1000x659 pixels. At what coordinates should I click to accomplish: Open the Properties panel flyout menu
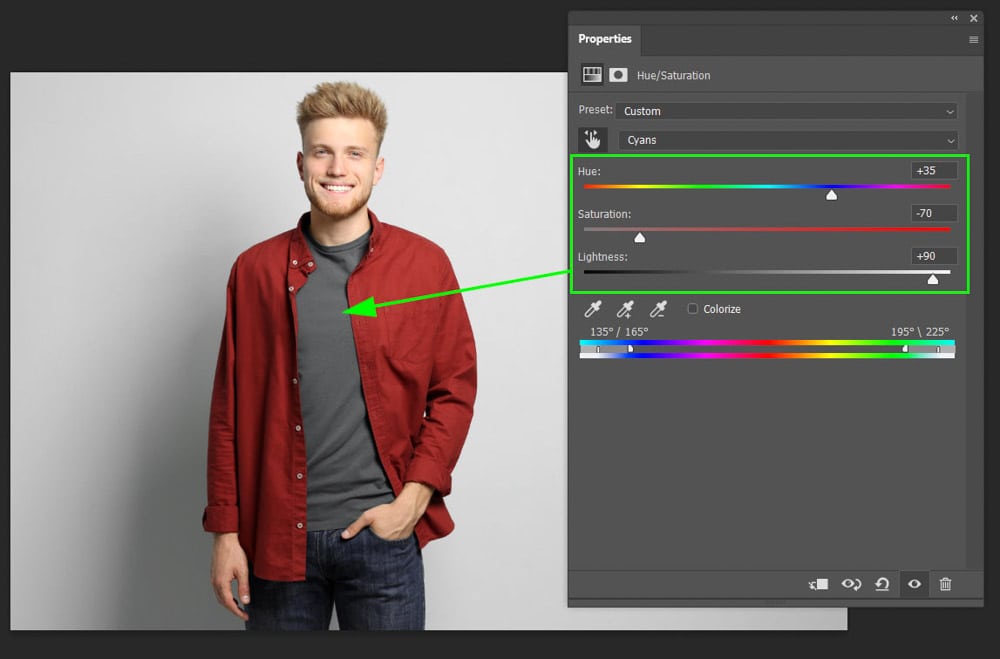click(973, 40)
